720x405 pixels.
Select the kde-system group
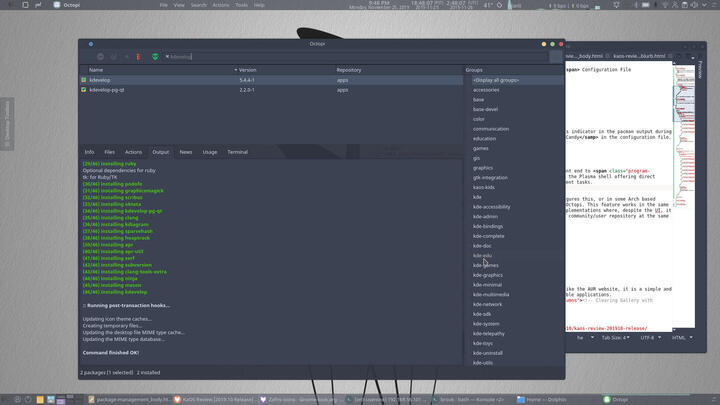click(x=486, y=324)
